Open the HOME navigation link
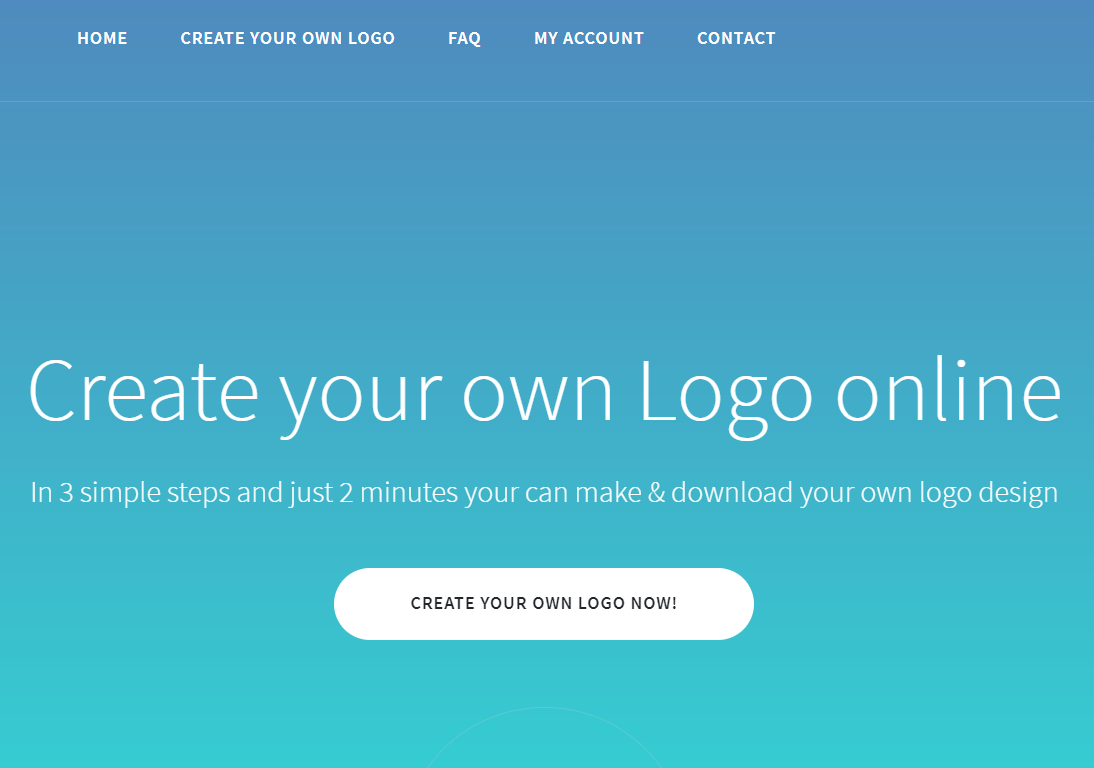 pos(102,38)
